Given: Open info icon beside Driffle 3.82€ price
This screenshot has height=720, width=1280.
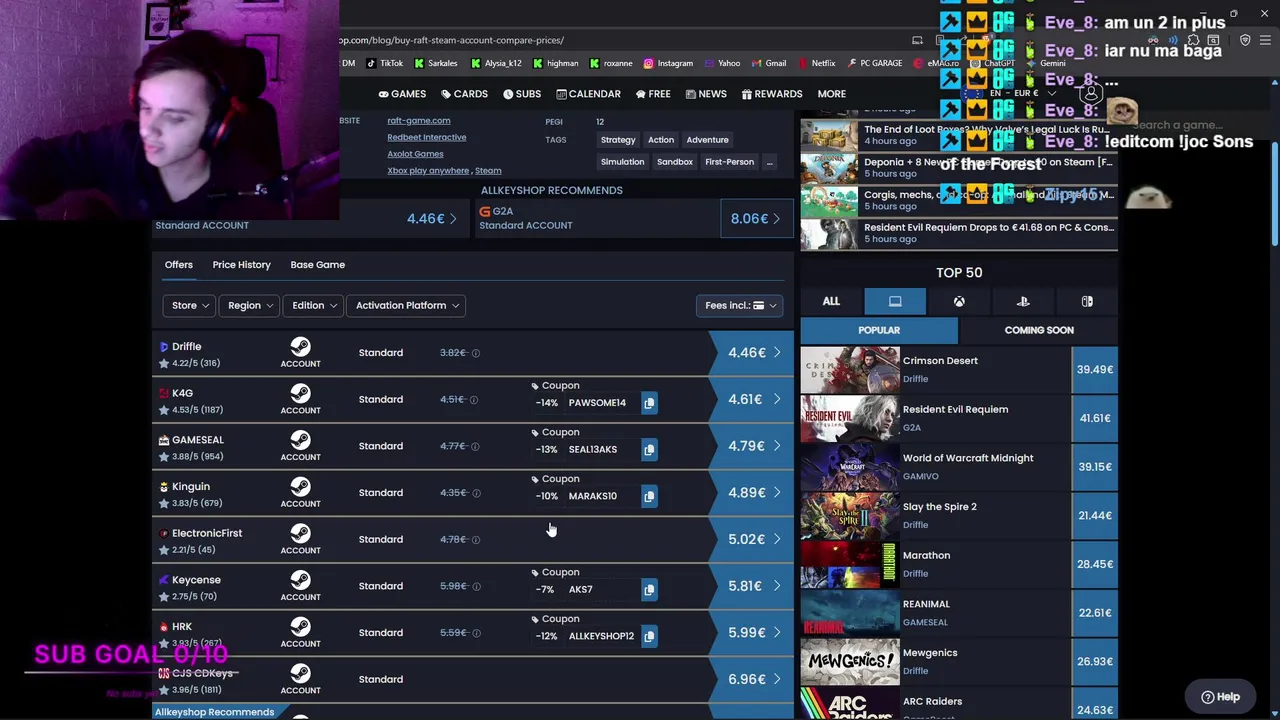Looking at the screenshot, I should click(476, 353).
